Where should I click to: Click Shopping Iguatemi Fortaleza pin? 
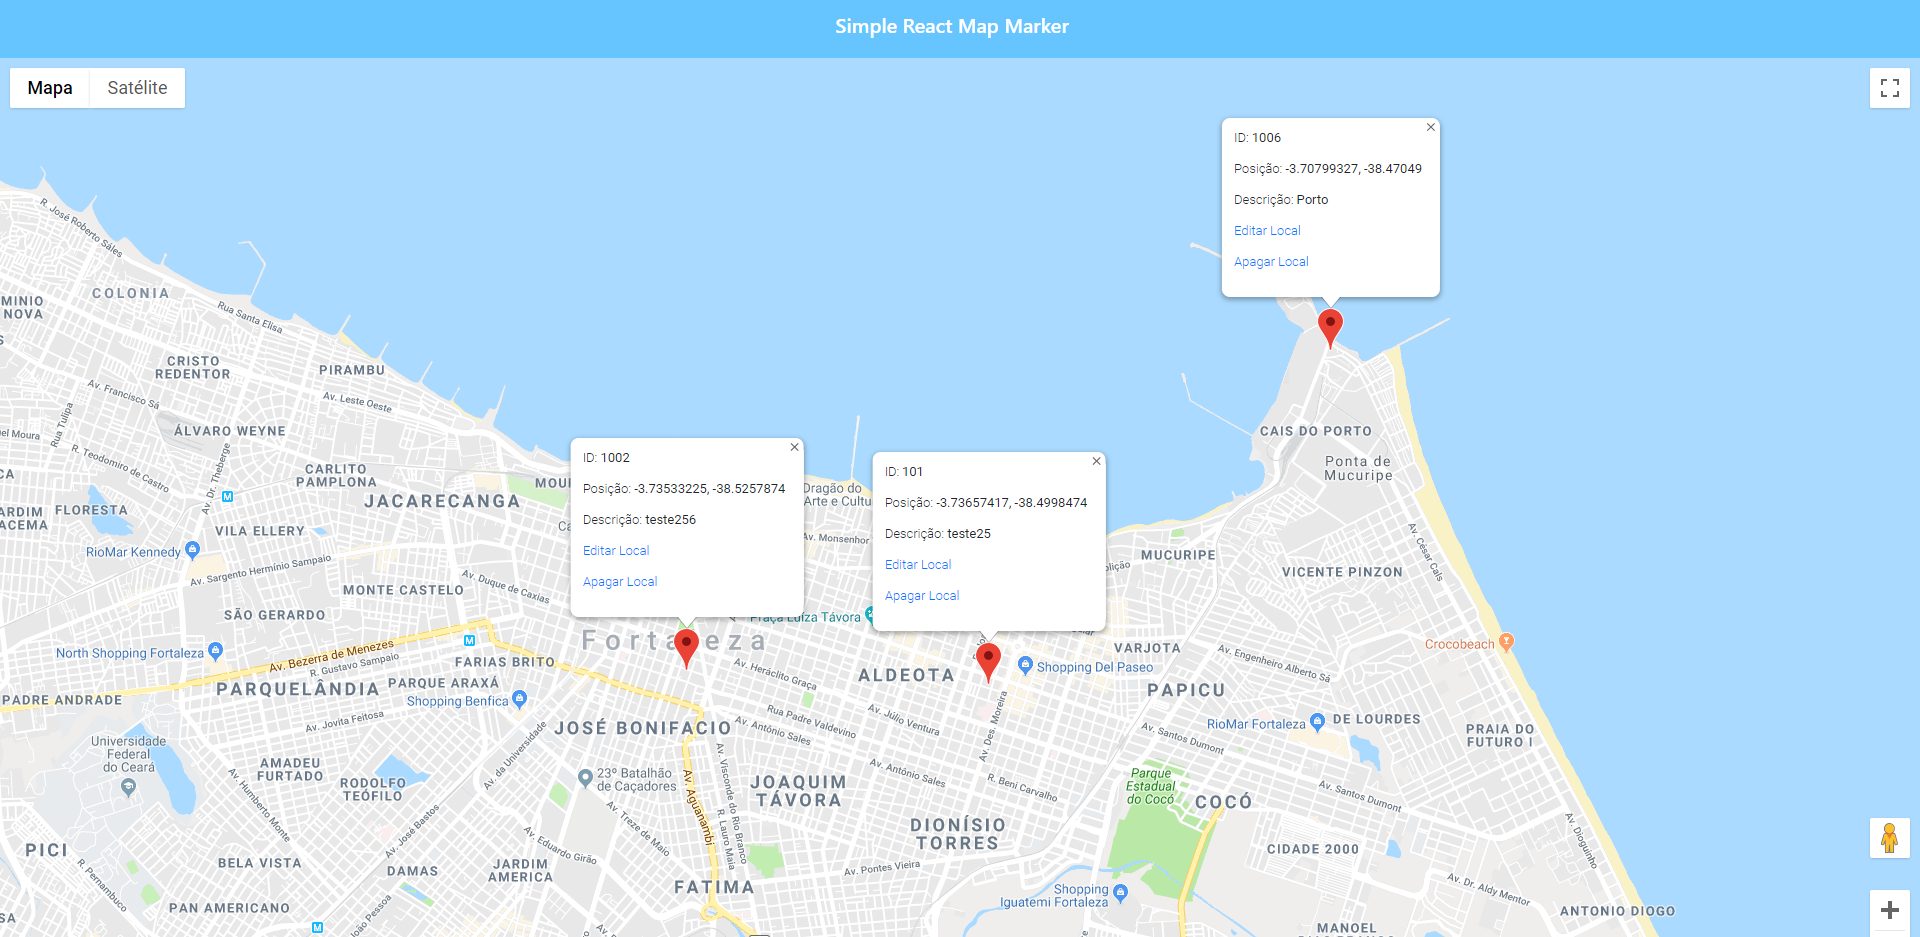[1120, 893]
